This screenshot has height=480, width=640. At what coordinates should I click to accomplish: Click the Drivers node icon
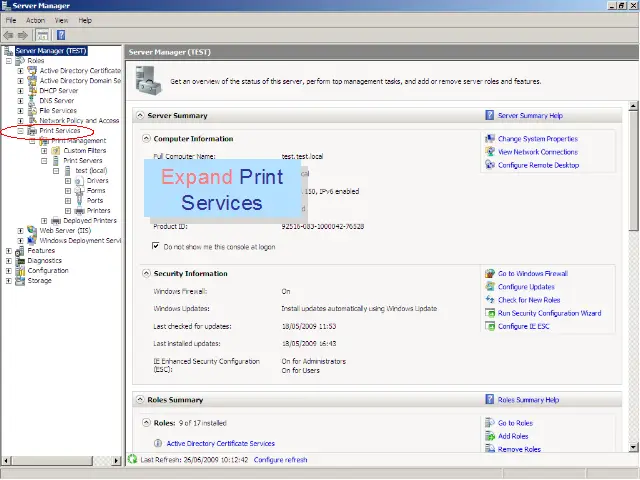click(80, 181)
